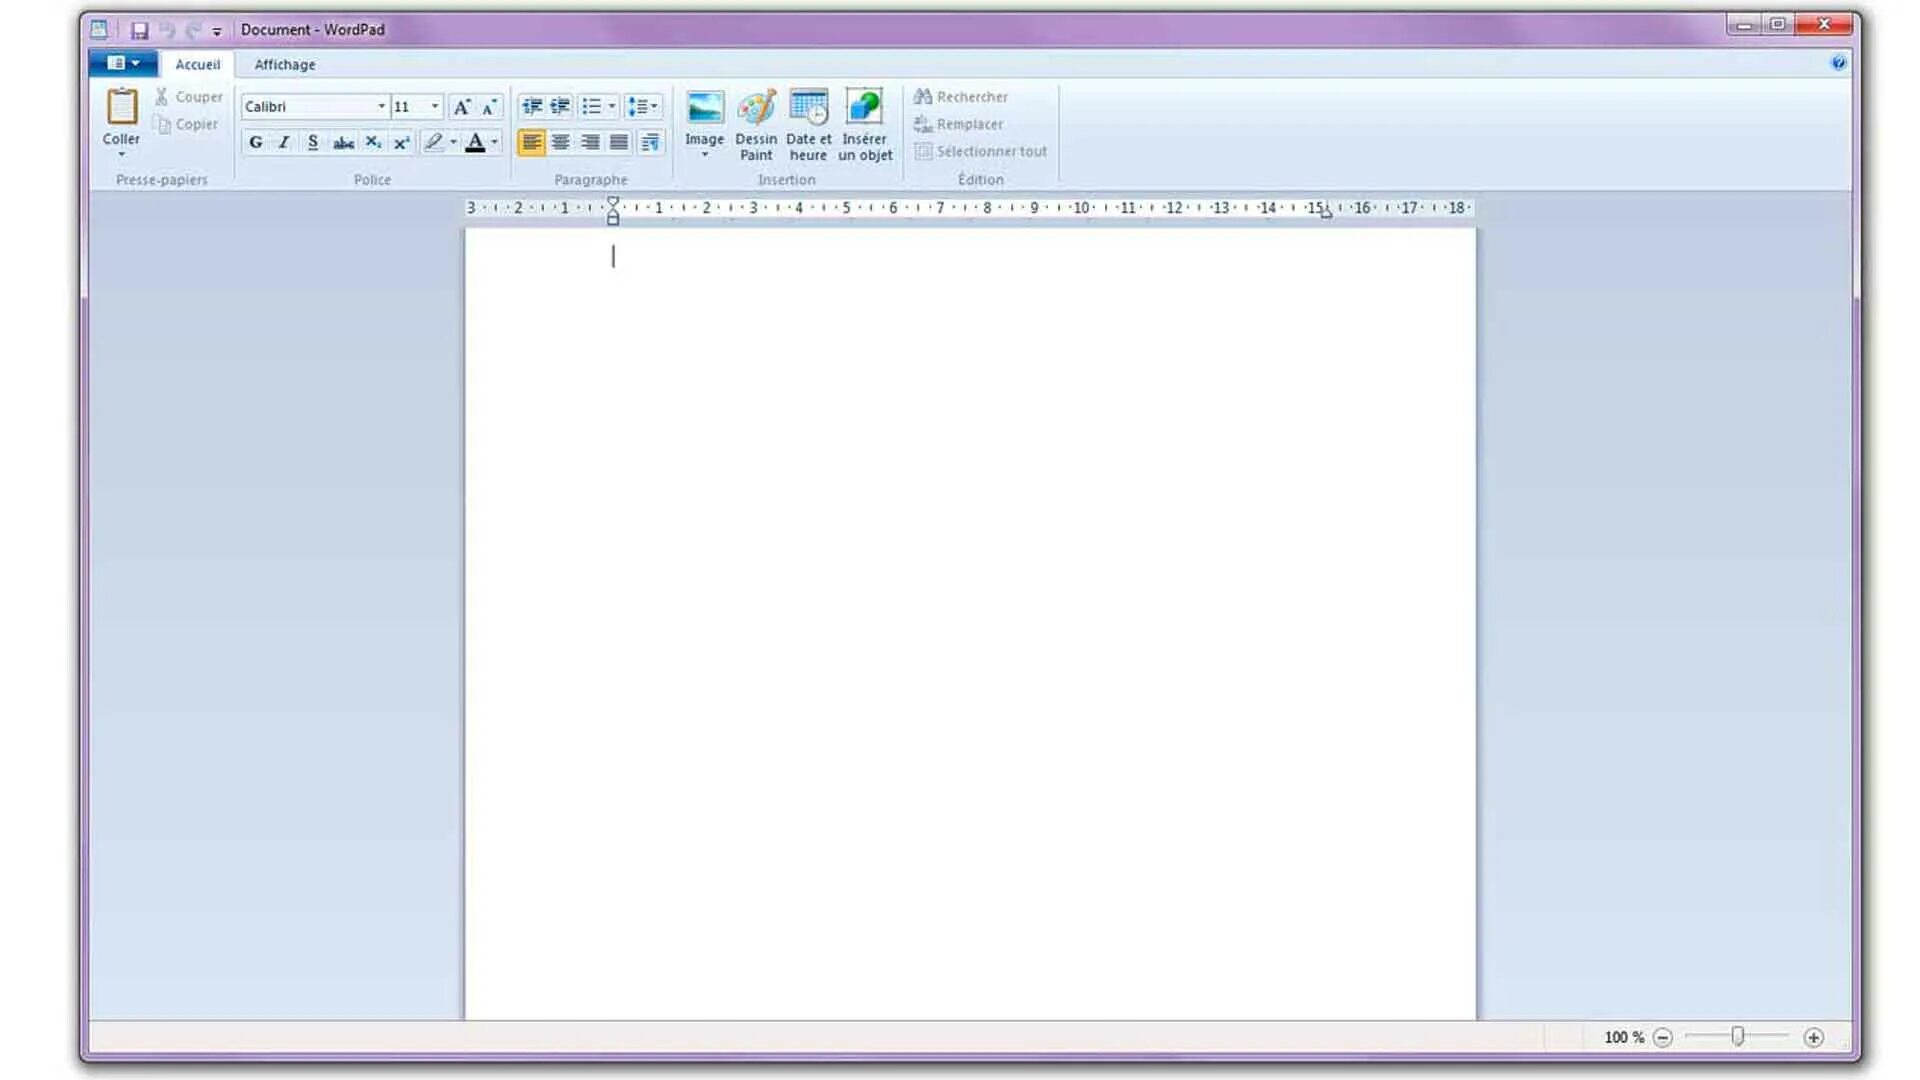Insert a Paint drawing (Dessin Paint)
The image size is (1920, 1080).
[x=756, y=110]
